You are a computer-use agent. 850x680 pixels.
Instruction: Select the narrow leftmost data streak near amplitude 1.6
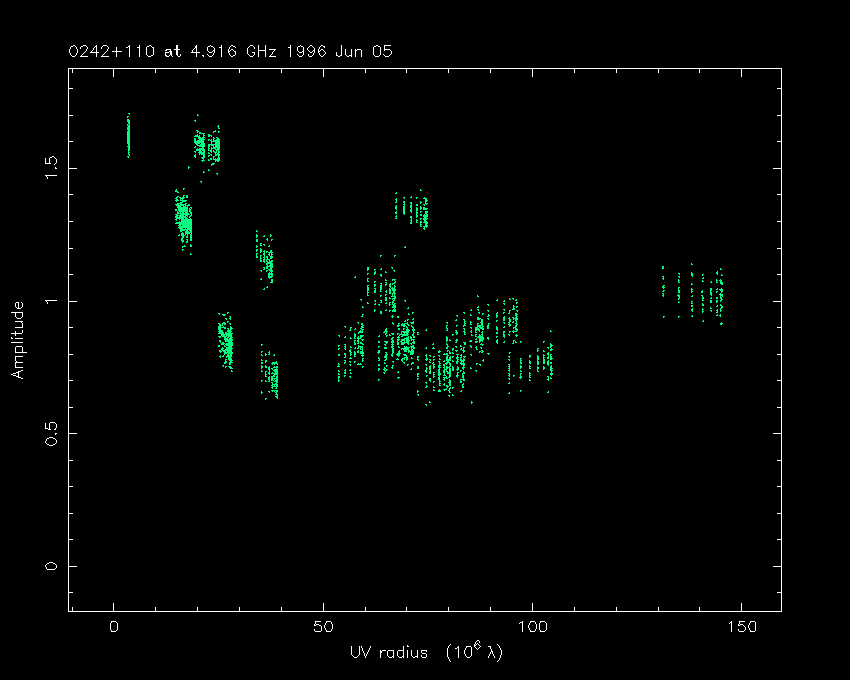pyautogui.click(x=128, y=136)
